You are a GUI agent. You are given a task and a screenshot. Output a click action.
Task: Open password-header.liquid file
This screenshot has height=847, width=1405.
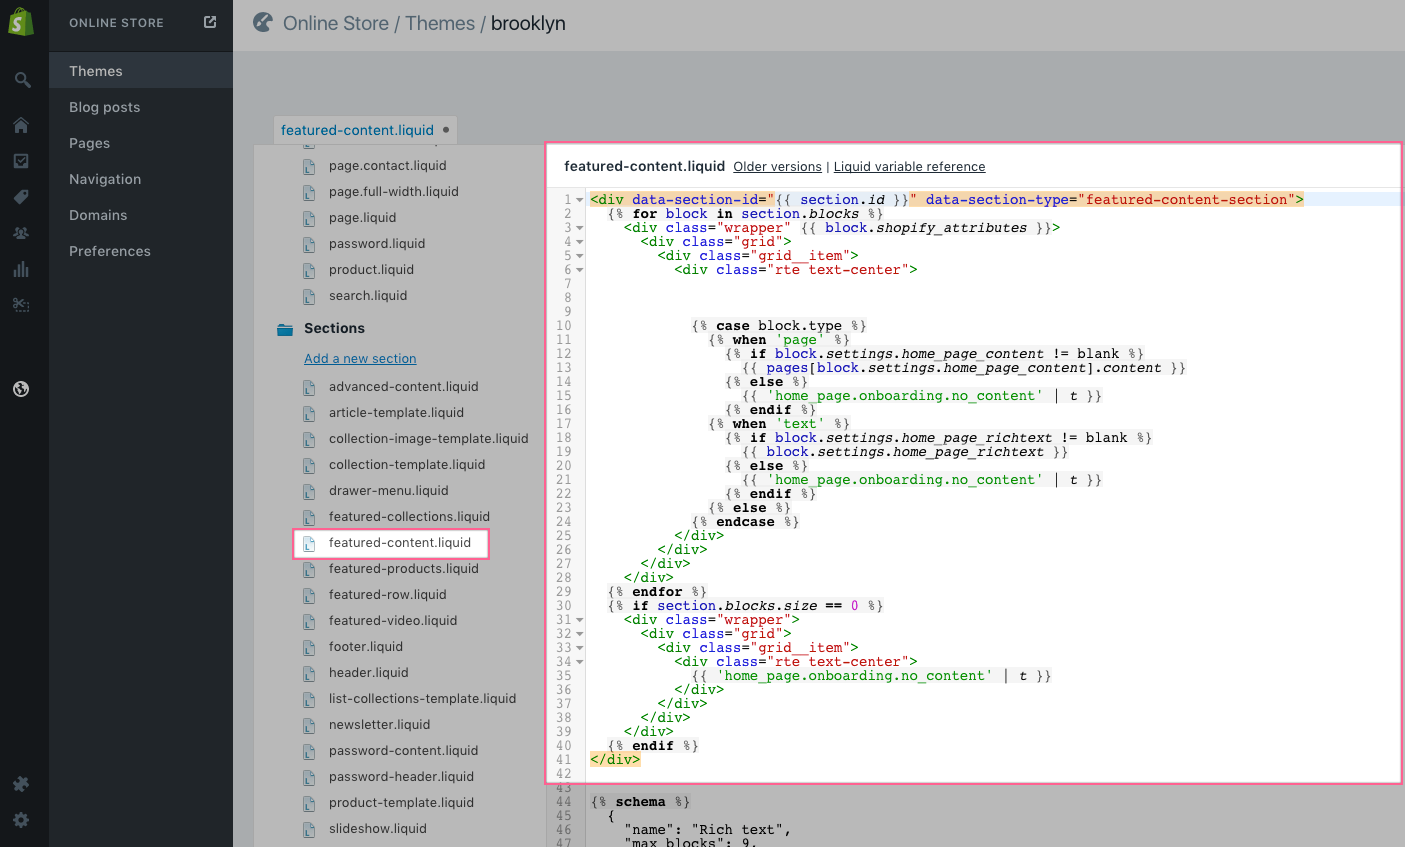(x=401, y=777)
